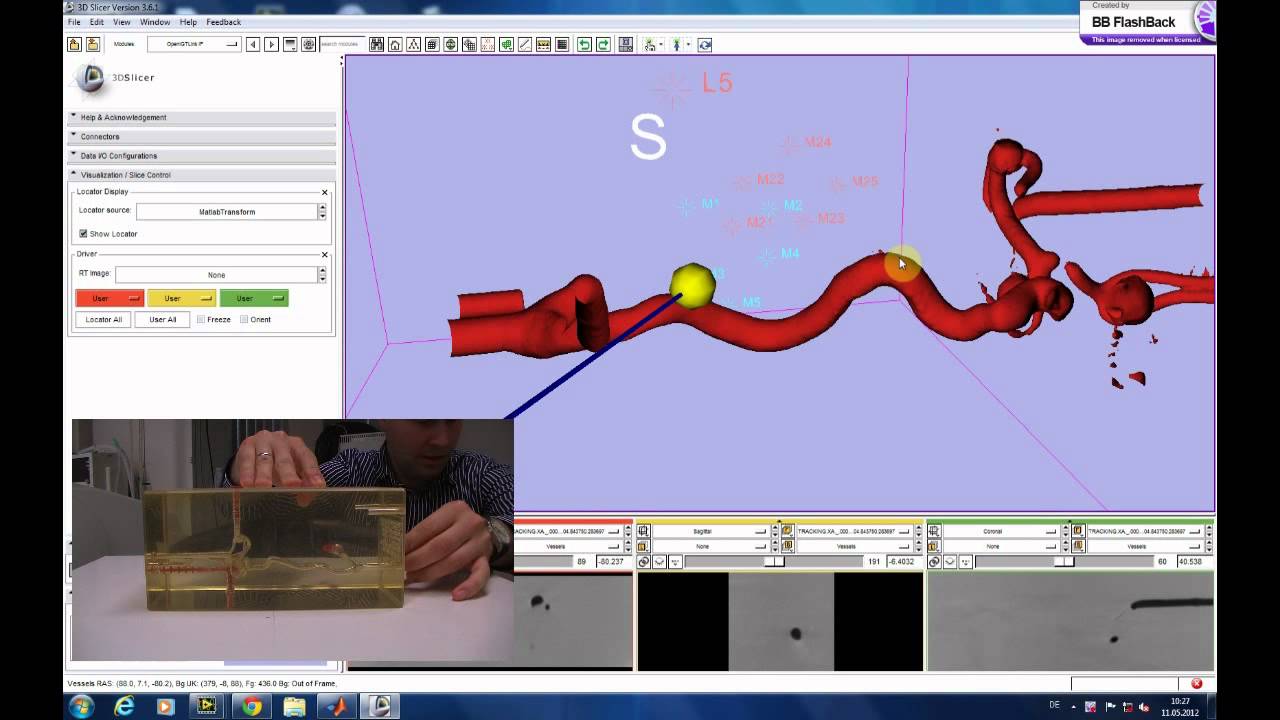Image resolution: width=1280 pixels, height=720 pixels.
Task: Click the 3D Slicer logo
Action: coord(91,78)
